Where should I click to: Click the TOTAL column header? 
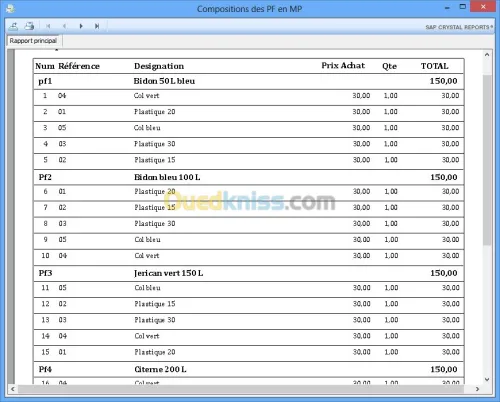pos(434,66)
